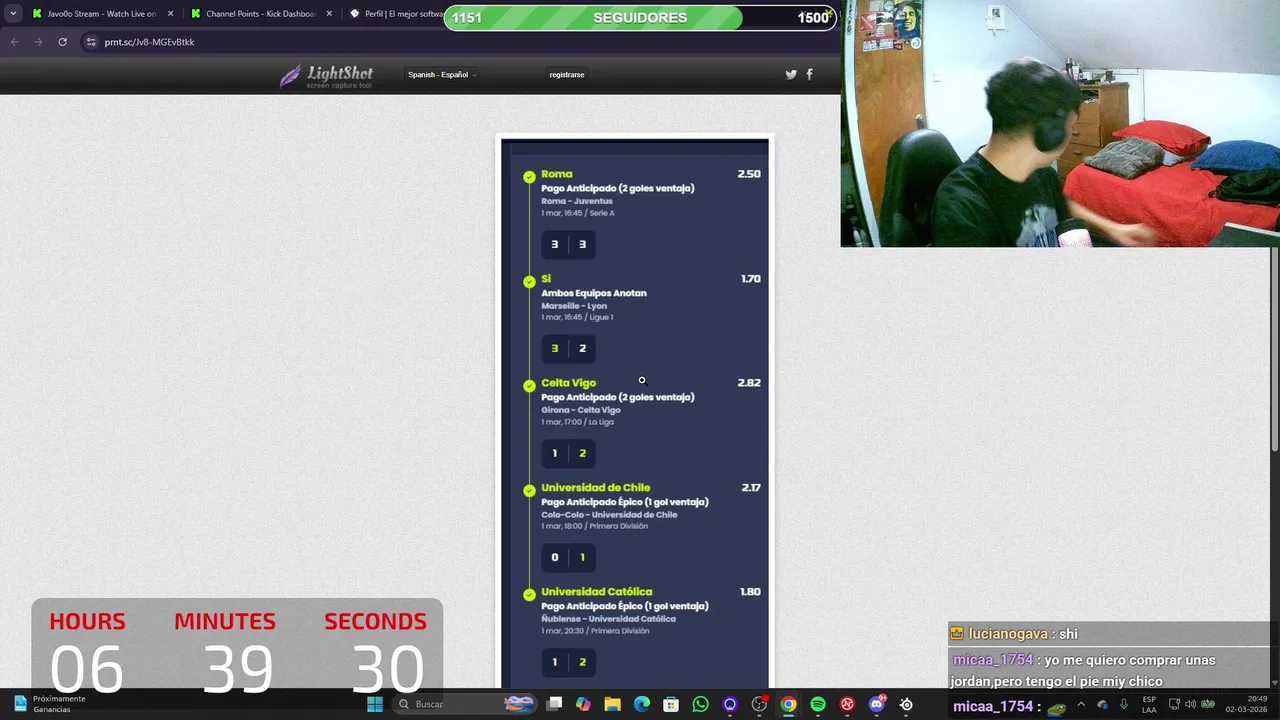
Task: Click the Roma - Juventus 3-3 score box
Action: pyautogui.click(x=568, y=244)
